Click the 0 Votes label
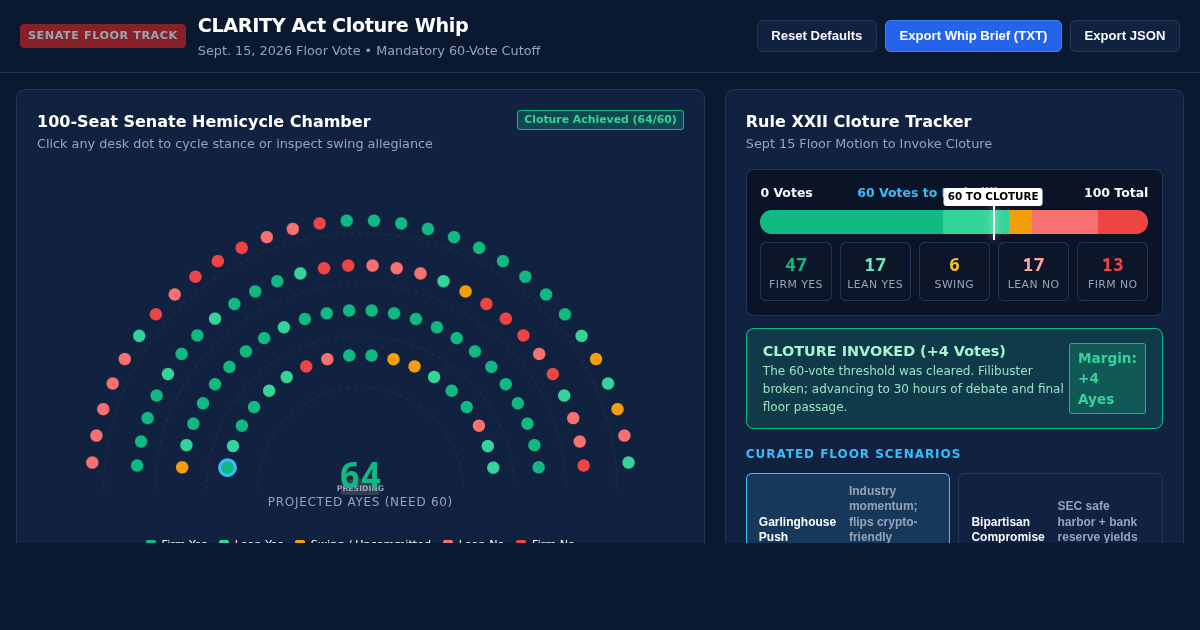This screenshot has height=630, width=1200. [x=786, y=193]
